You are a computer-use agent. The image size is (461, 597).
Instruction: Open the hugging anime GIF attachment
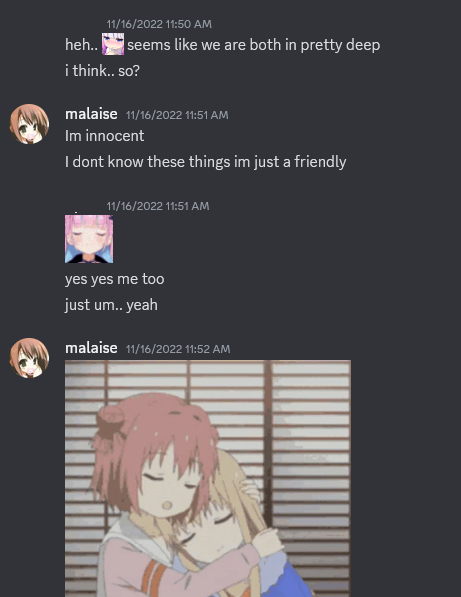point(208,478)
